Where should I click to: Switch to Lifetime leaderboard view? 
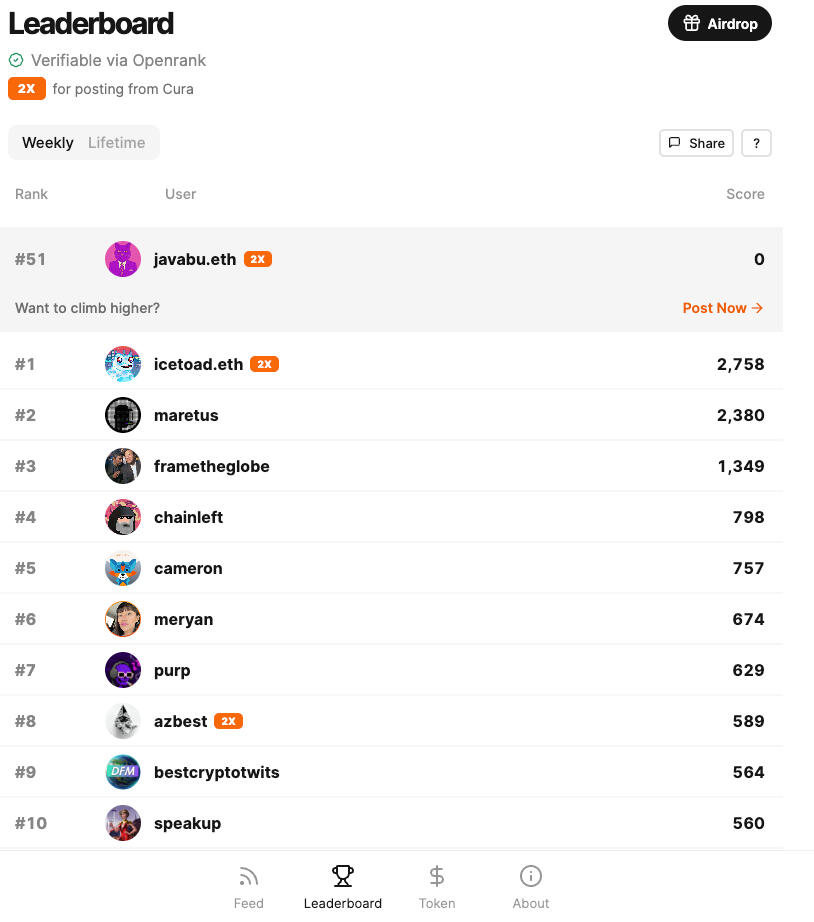pos(116,143)
